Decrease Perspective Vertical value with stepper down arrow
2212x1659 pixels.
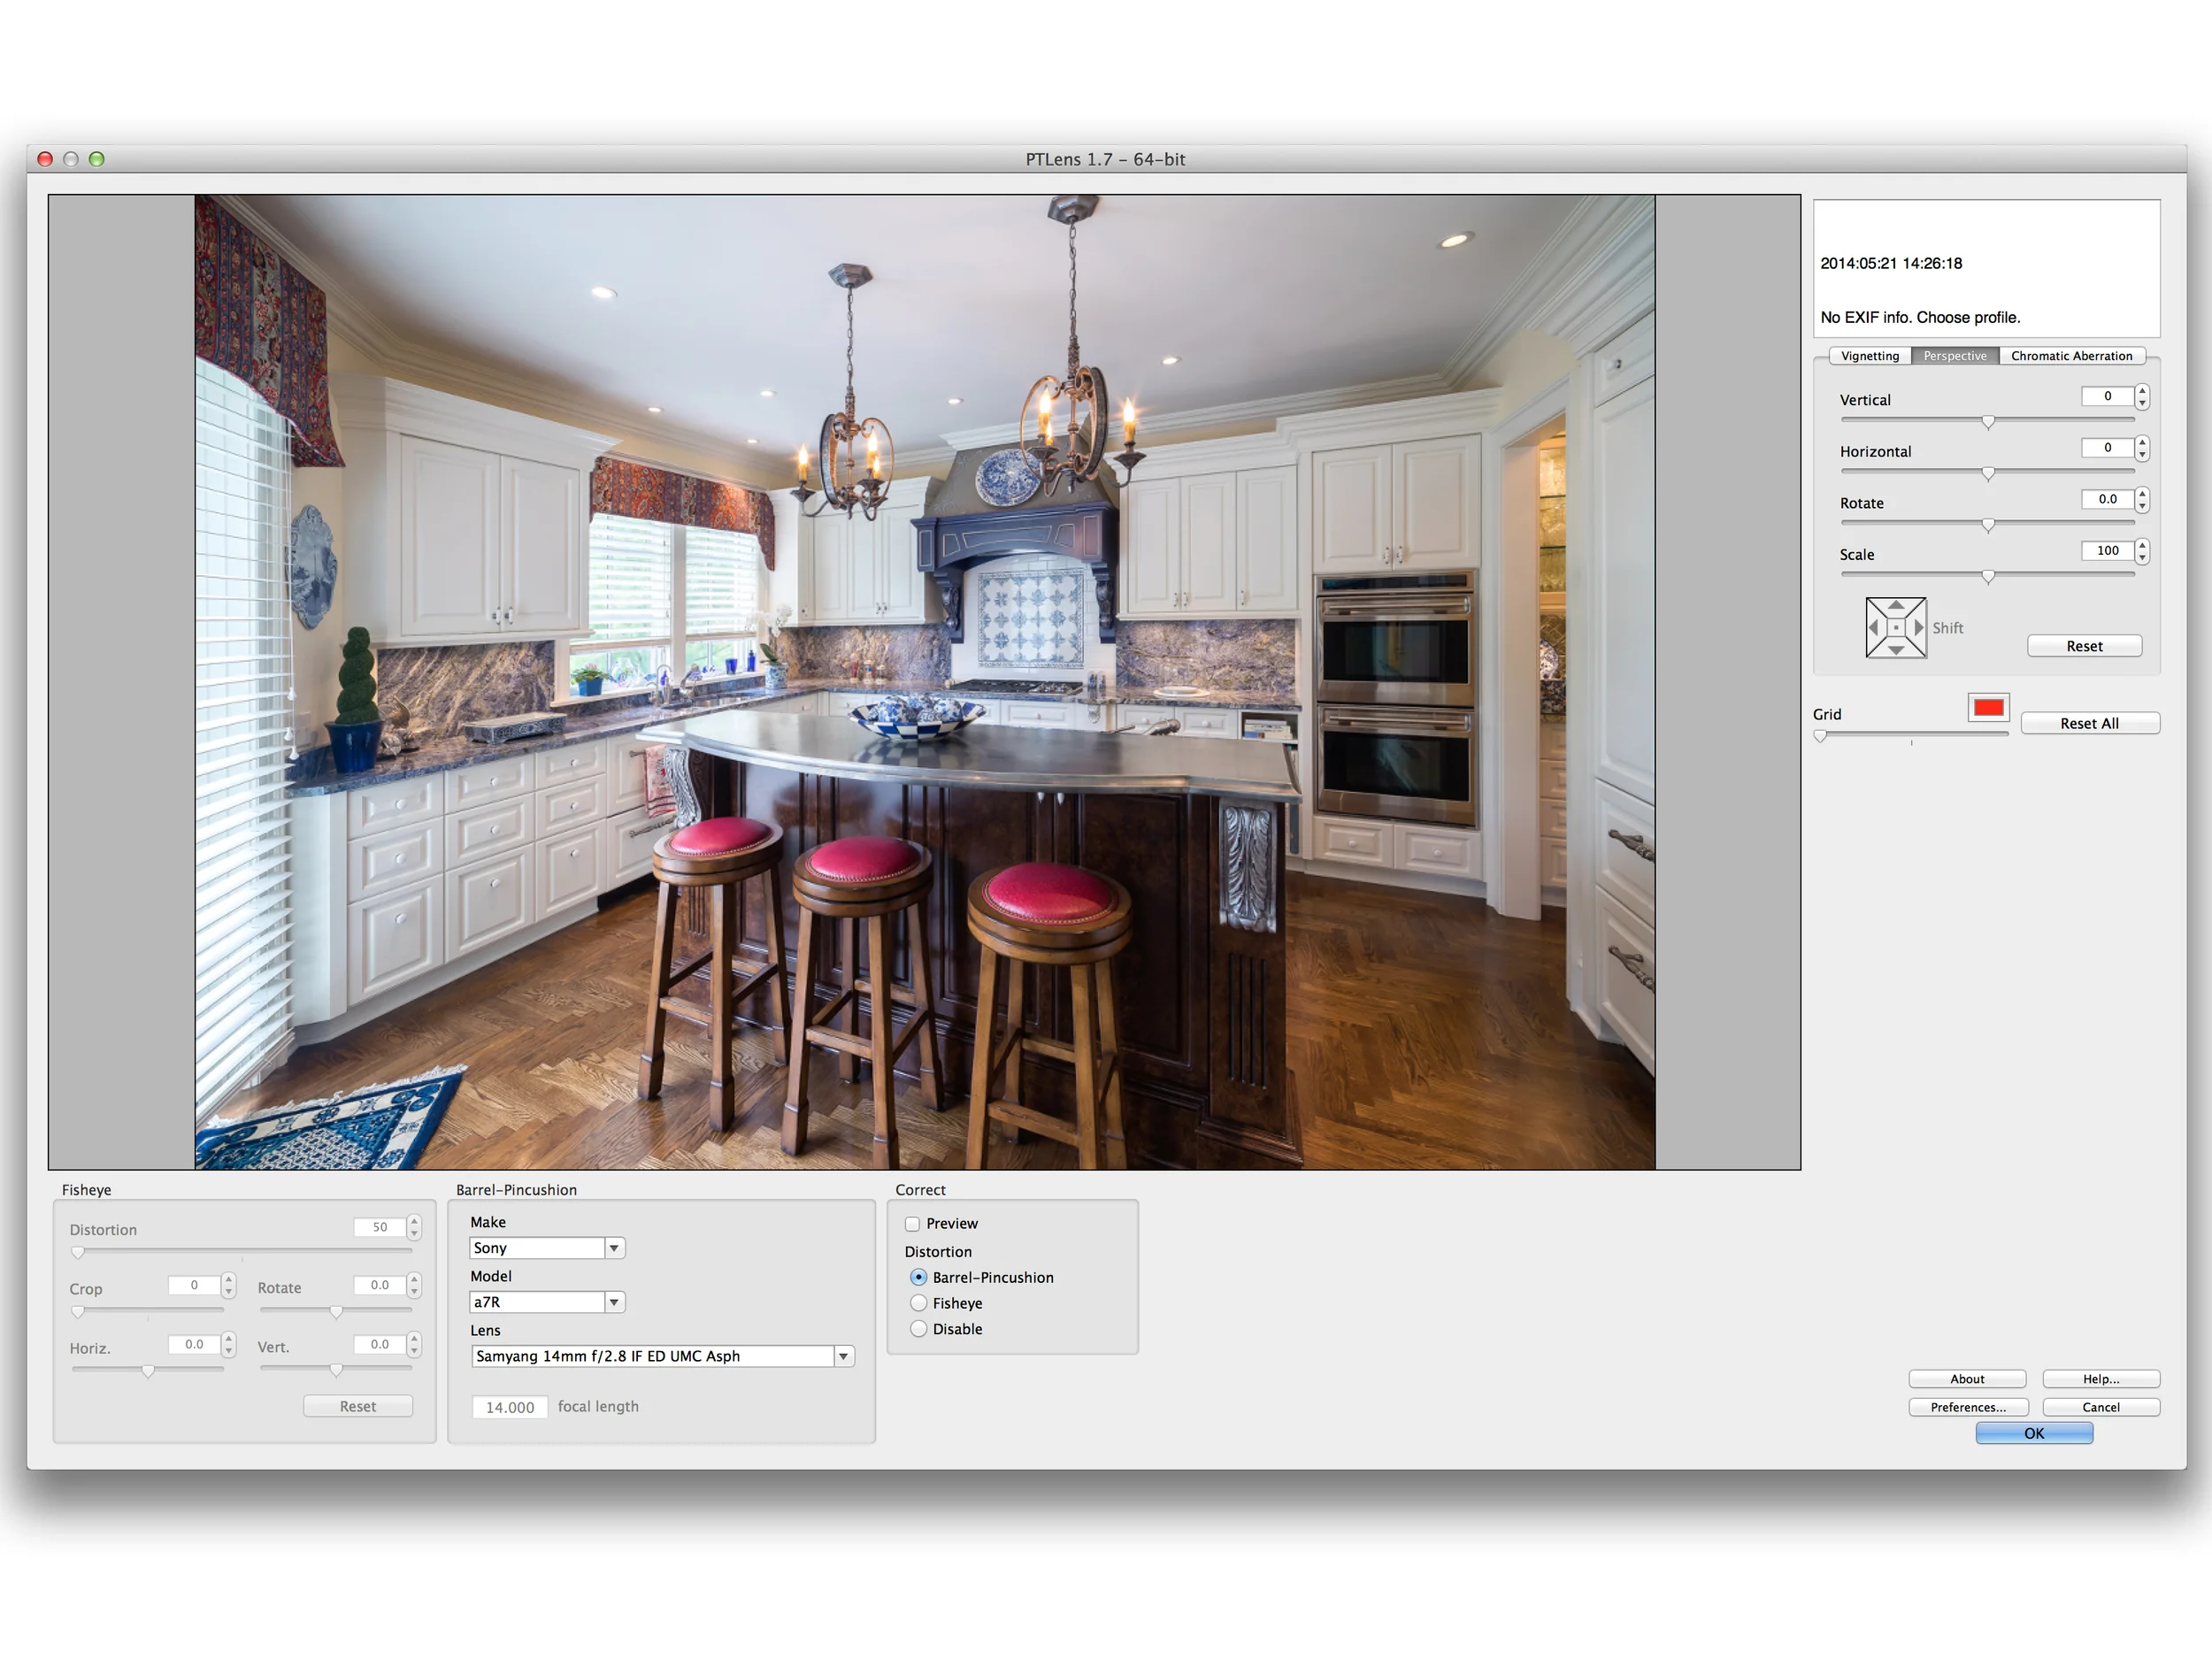[2142, 403]
